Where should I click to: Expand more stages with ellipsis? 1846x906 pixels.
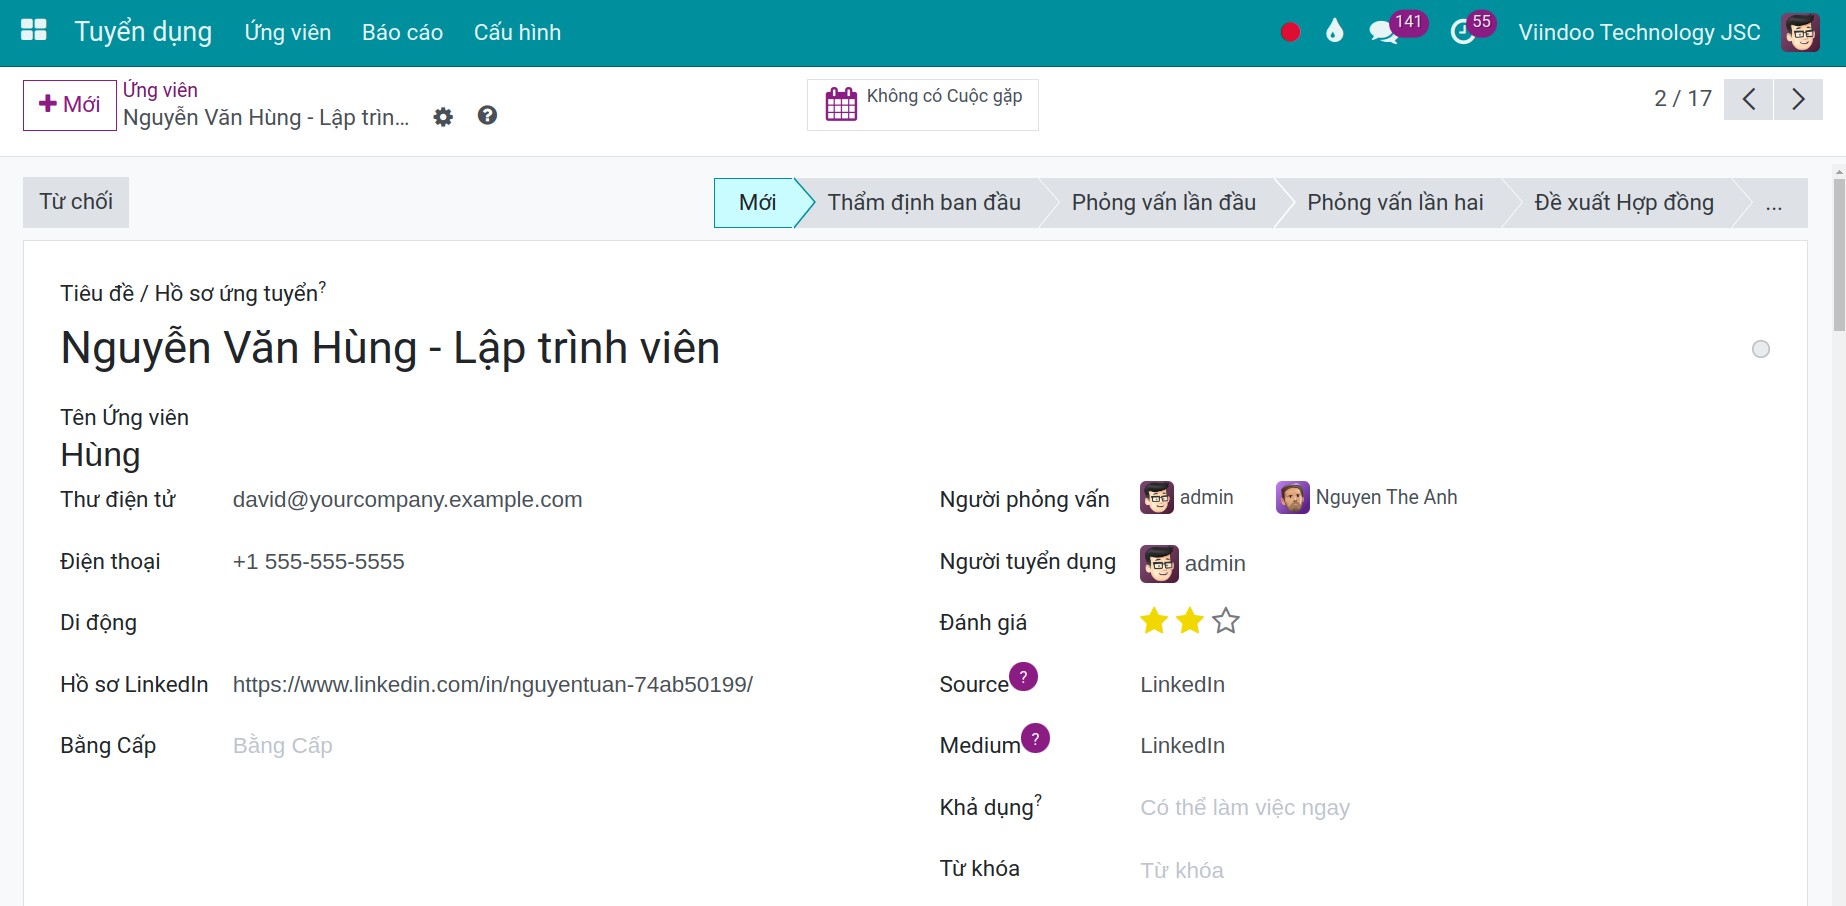tap(1774, 203)
